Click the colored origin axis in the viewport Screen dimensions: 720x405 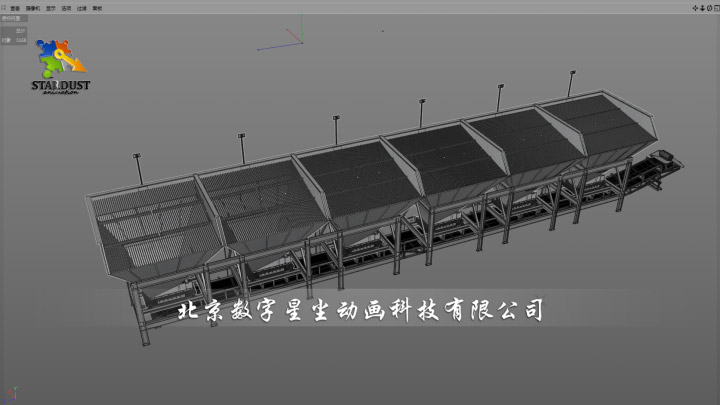pos(290,40)
